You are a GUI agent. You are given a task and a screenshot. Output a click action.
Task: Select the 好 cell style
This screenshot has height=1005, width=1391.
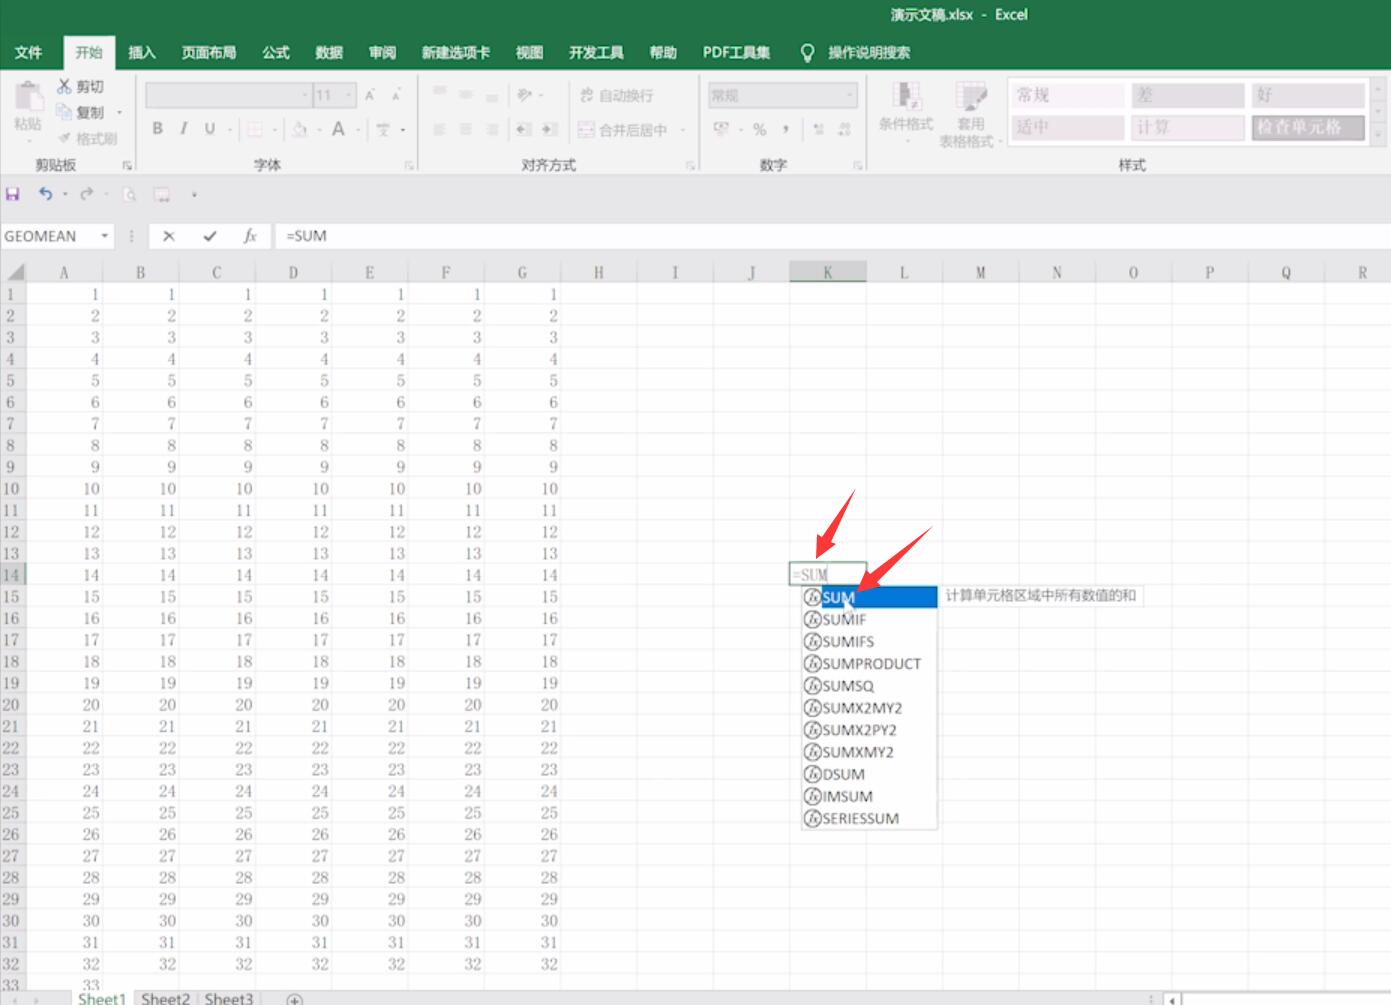click(1307, 95)
